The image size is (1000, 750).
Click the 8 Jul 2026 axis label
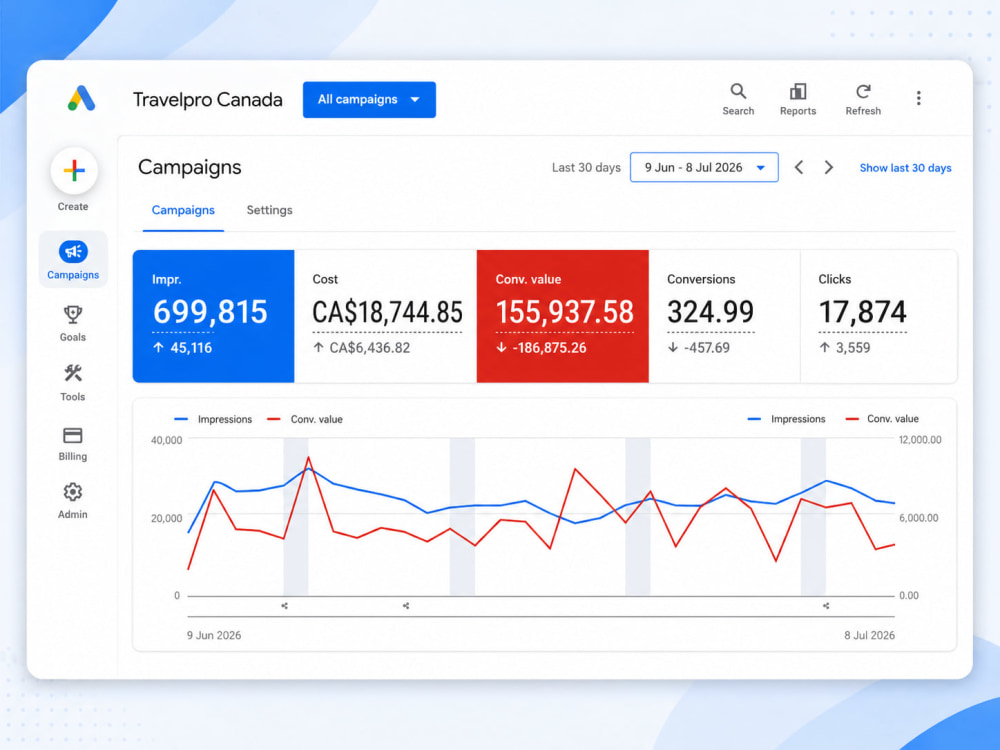[869, 635]
